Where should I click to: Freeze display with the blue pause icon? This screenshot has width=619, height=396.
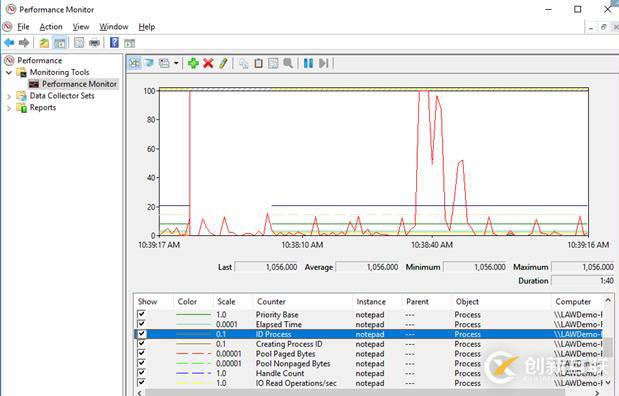click(x=308, y=63)
